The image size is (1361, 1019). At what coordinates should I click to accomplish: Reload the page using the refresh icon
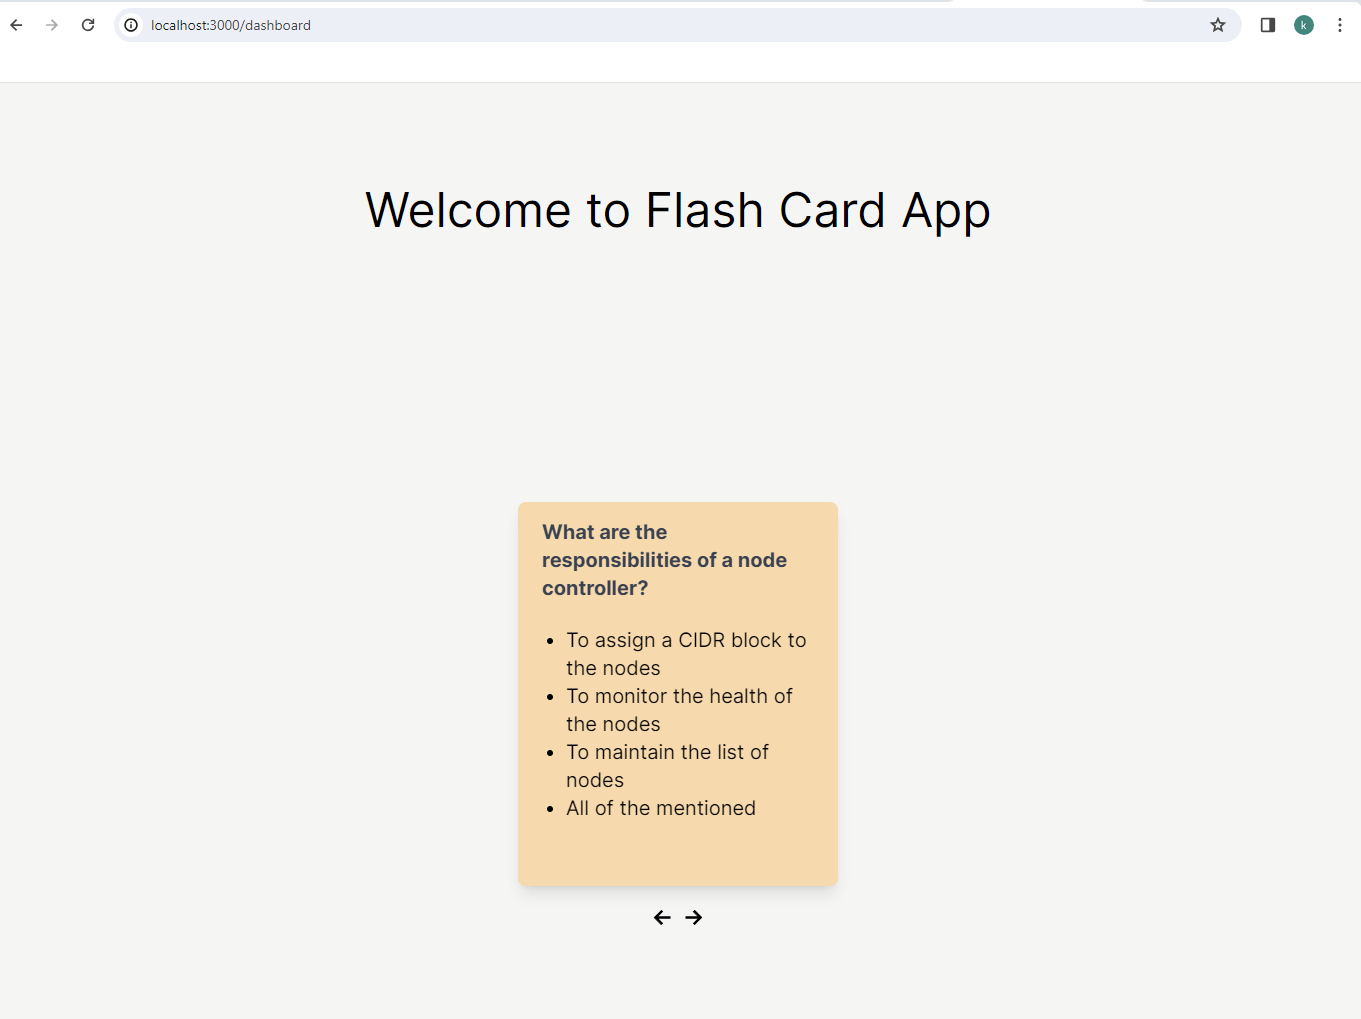[x=88, y=25]
